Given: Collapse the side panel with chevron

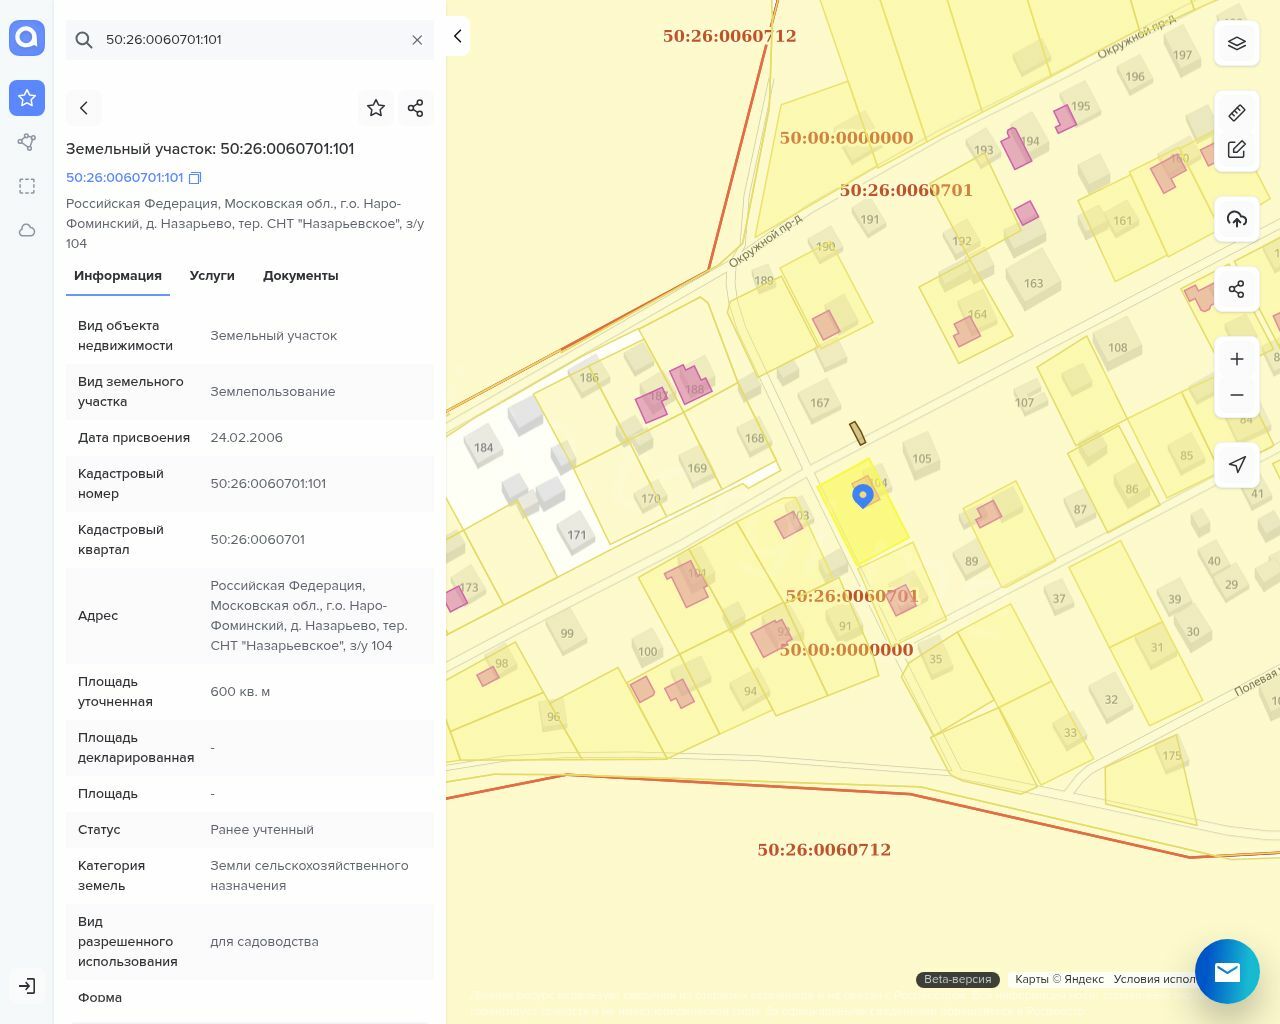Looking at the screenshot, I should click(x=457, y=36).
